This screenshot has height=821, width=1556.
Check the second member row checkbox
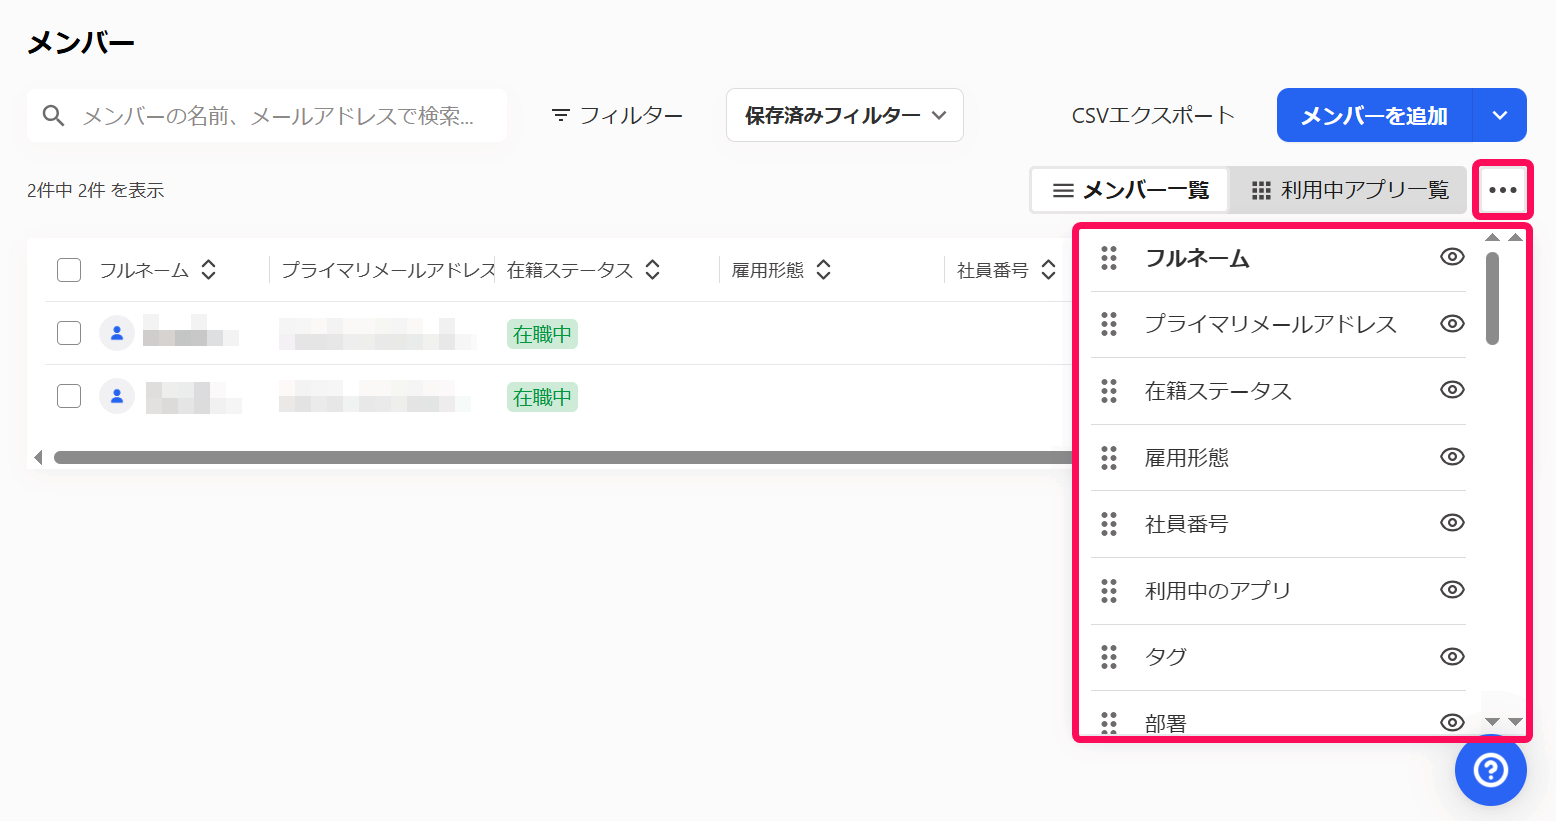pyautogui.click(x=69, y=396)
